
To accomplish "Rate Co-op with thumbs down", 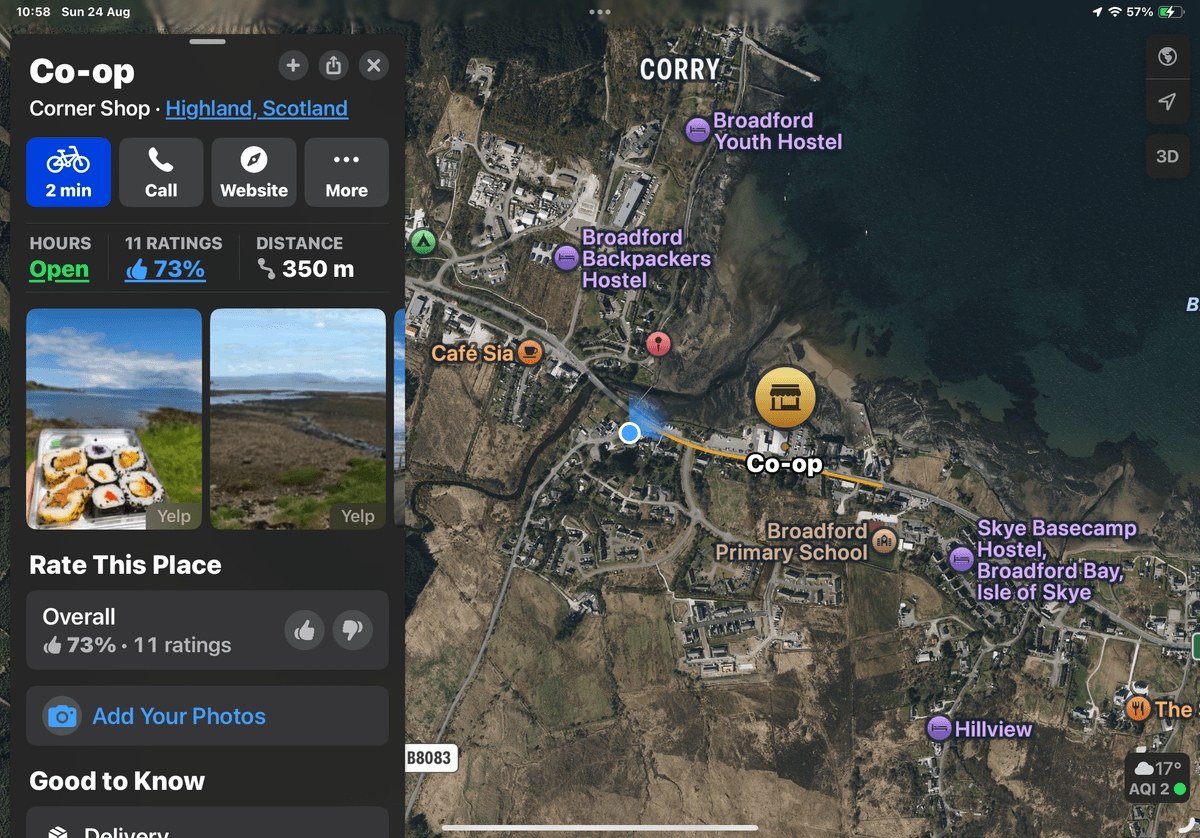I will pos(352,630).
